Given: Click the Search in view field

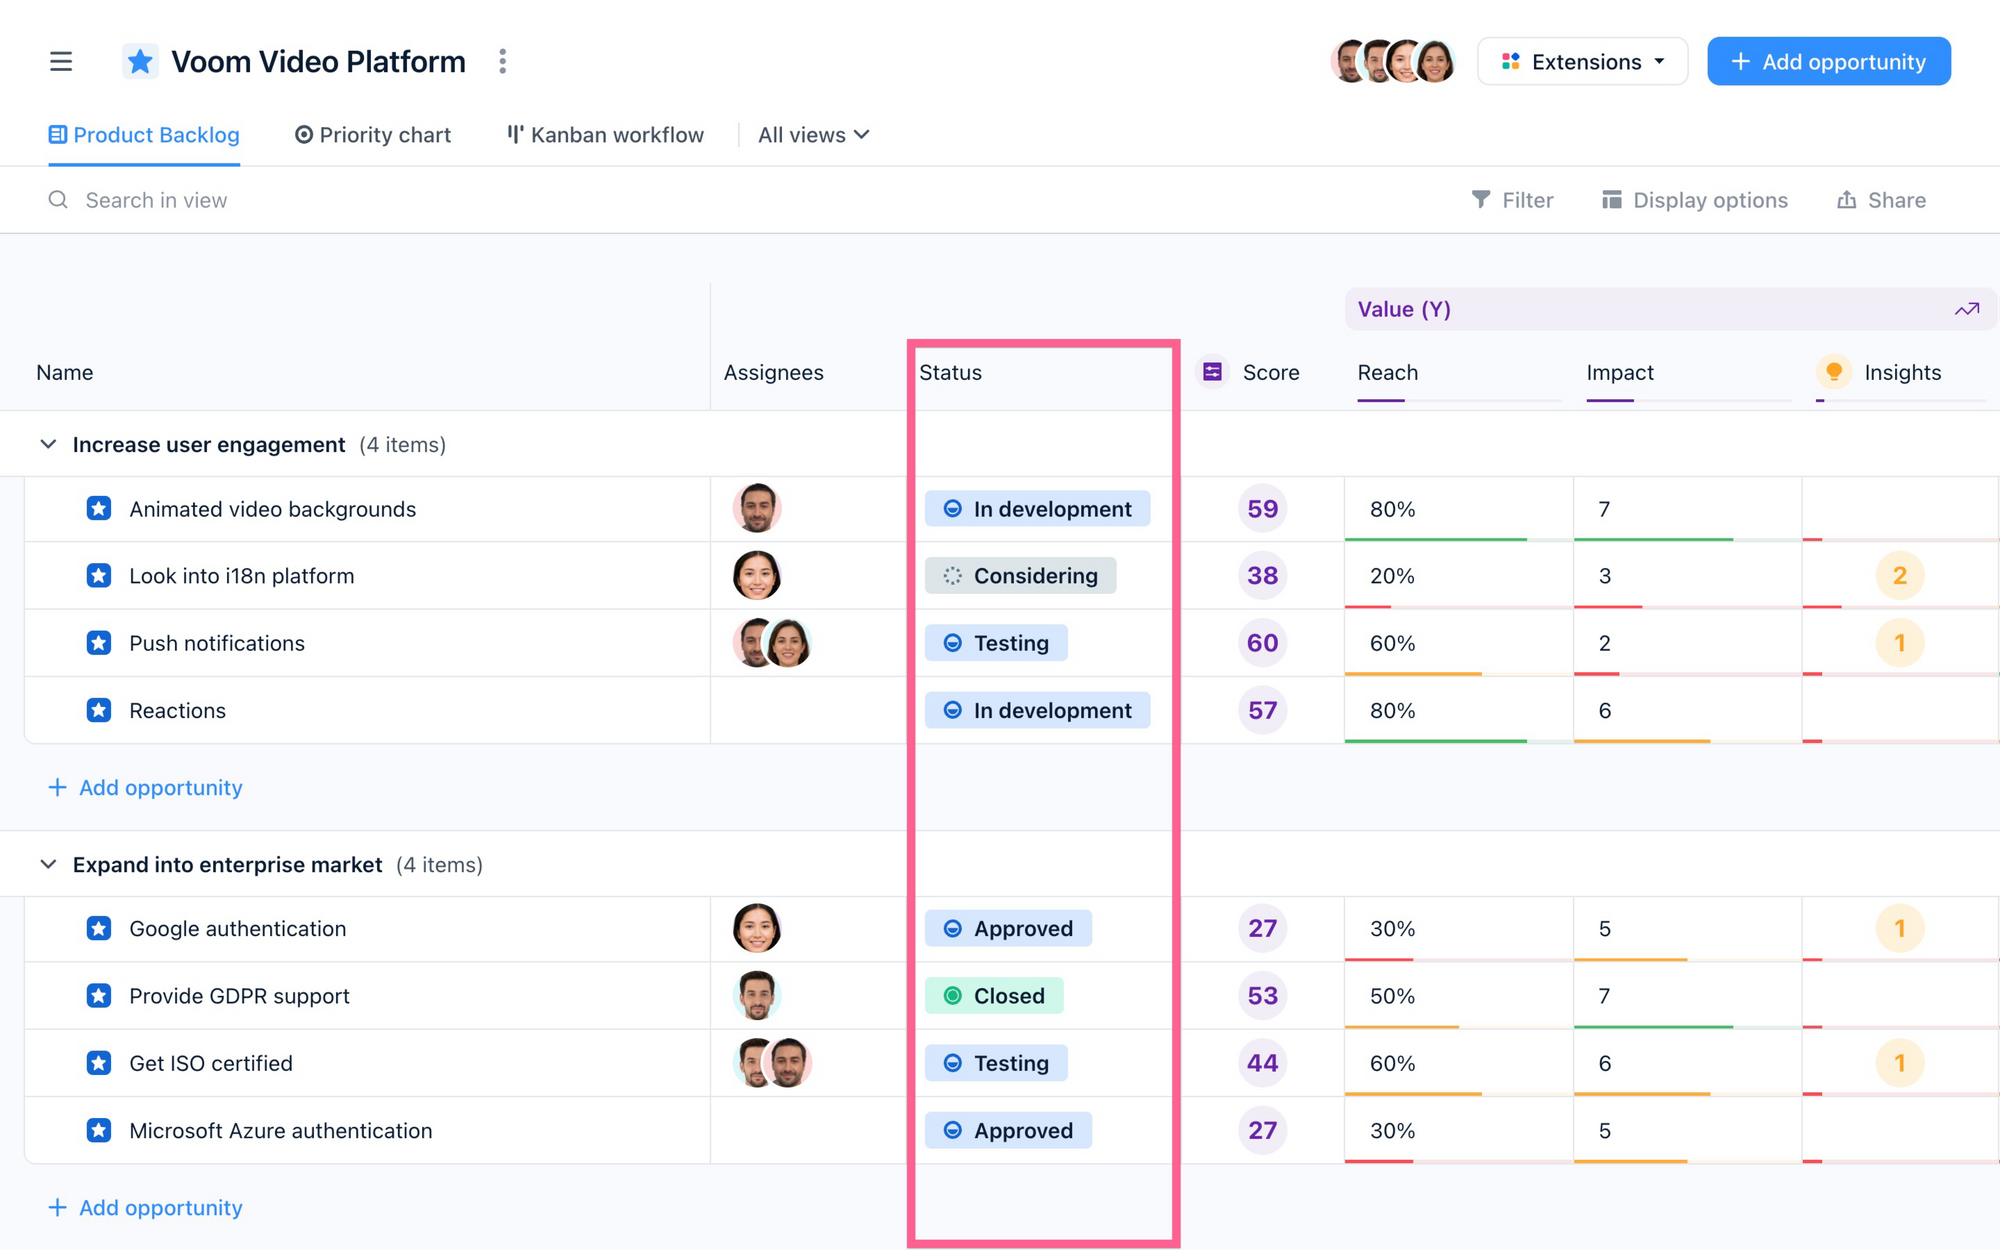Looking at the screenshot, I should pos(156,200).
